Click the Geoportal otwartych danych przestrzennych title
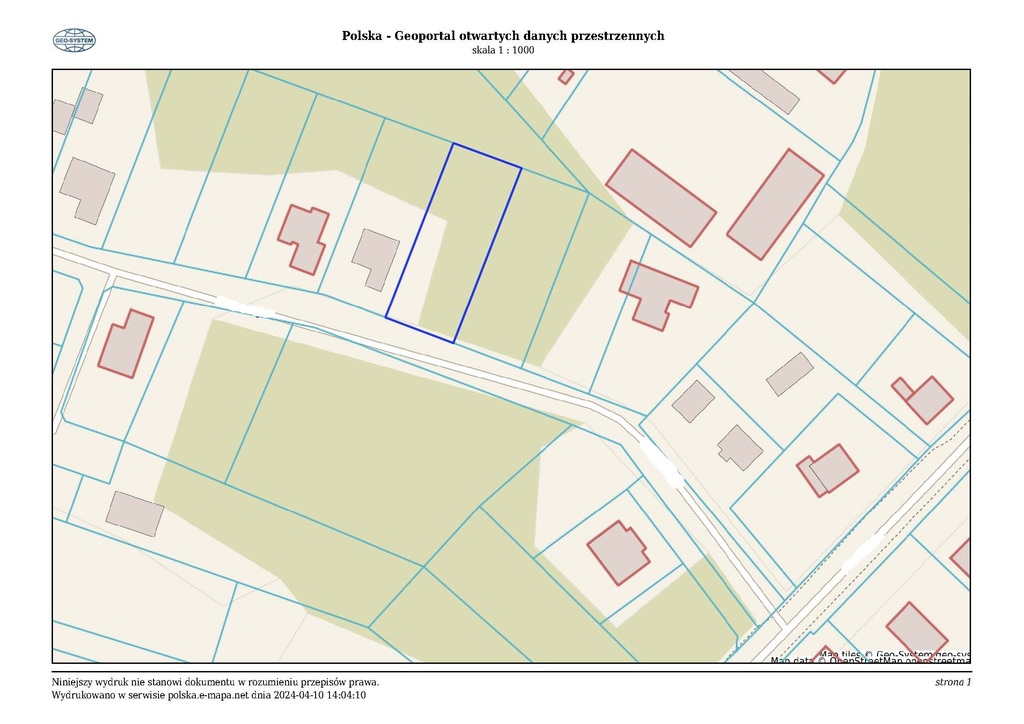The height and width of the screenshot is (724, 1024). tap(503, 35)
